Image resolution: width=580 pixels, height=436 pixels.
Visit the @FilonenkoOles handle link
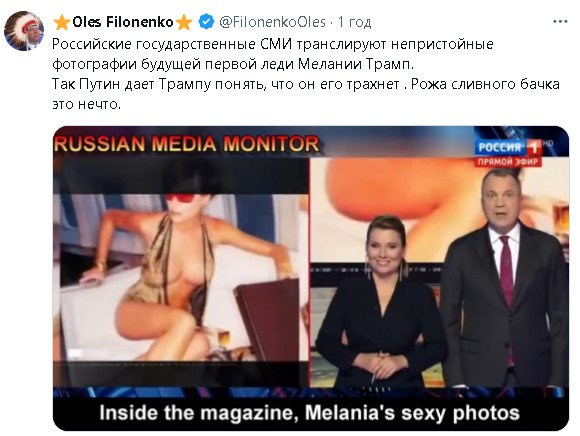[x=272, y=22]
